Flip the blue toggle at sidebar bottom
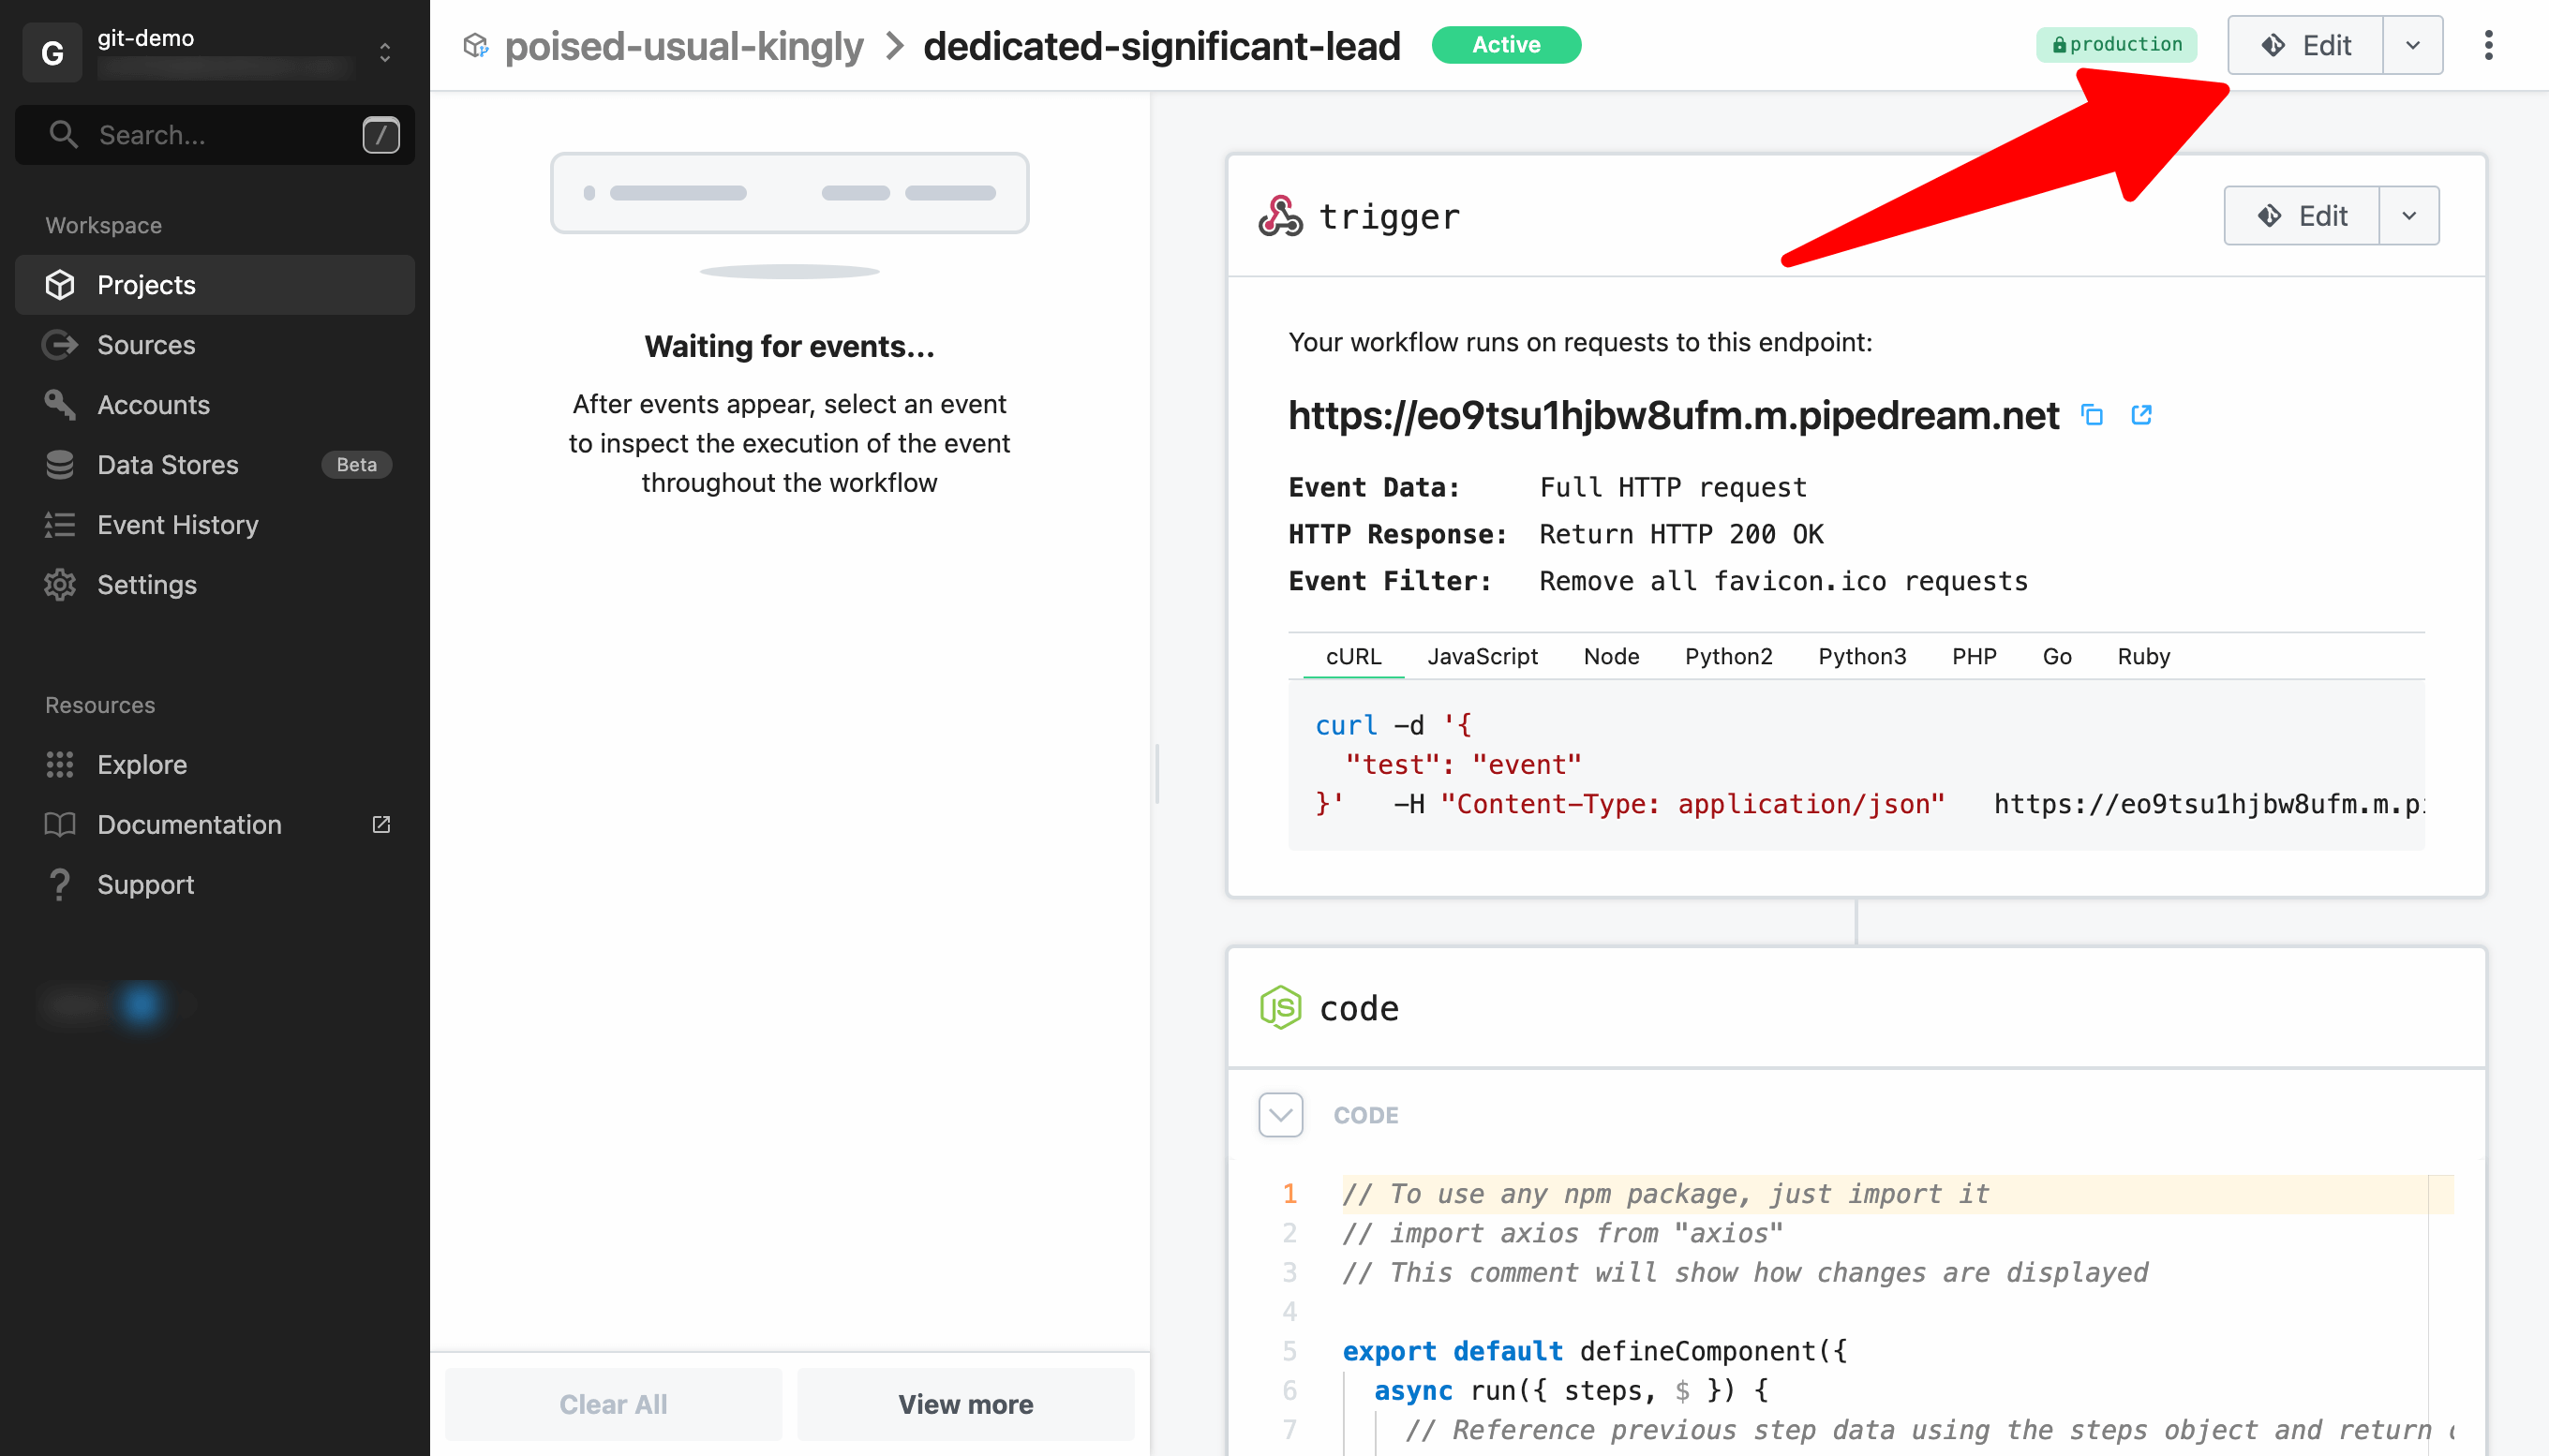Viewport: 2549px width, 1456px height. coord(138,1006)
